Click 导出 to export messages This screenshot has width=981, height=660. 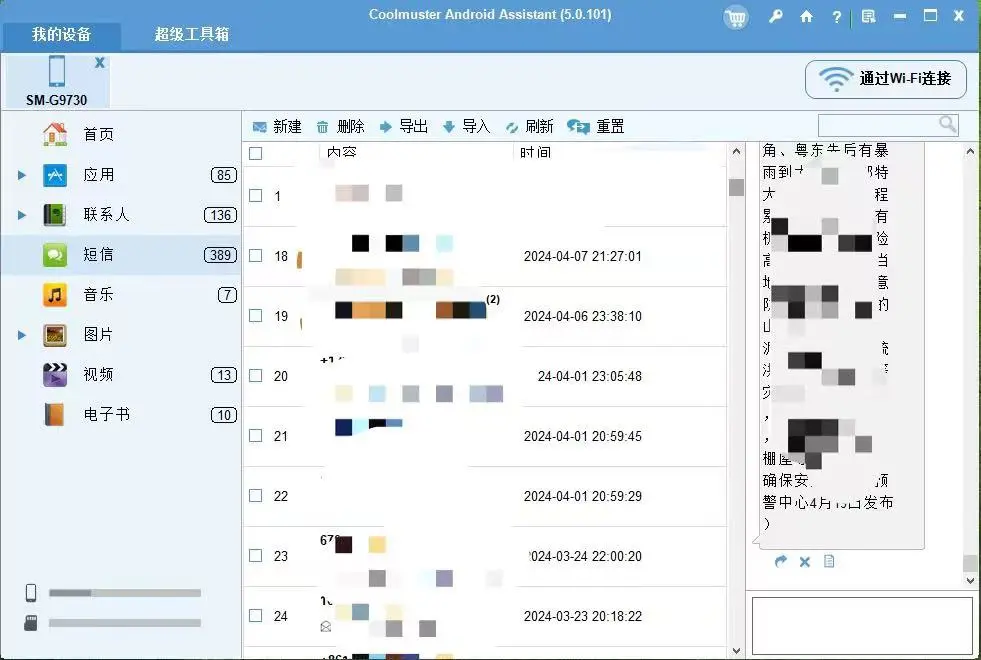click(404, 127)
